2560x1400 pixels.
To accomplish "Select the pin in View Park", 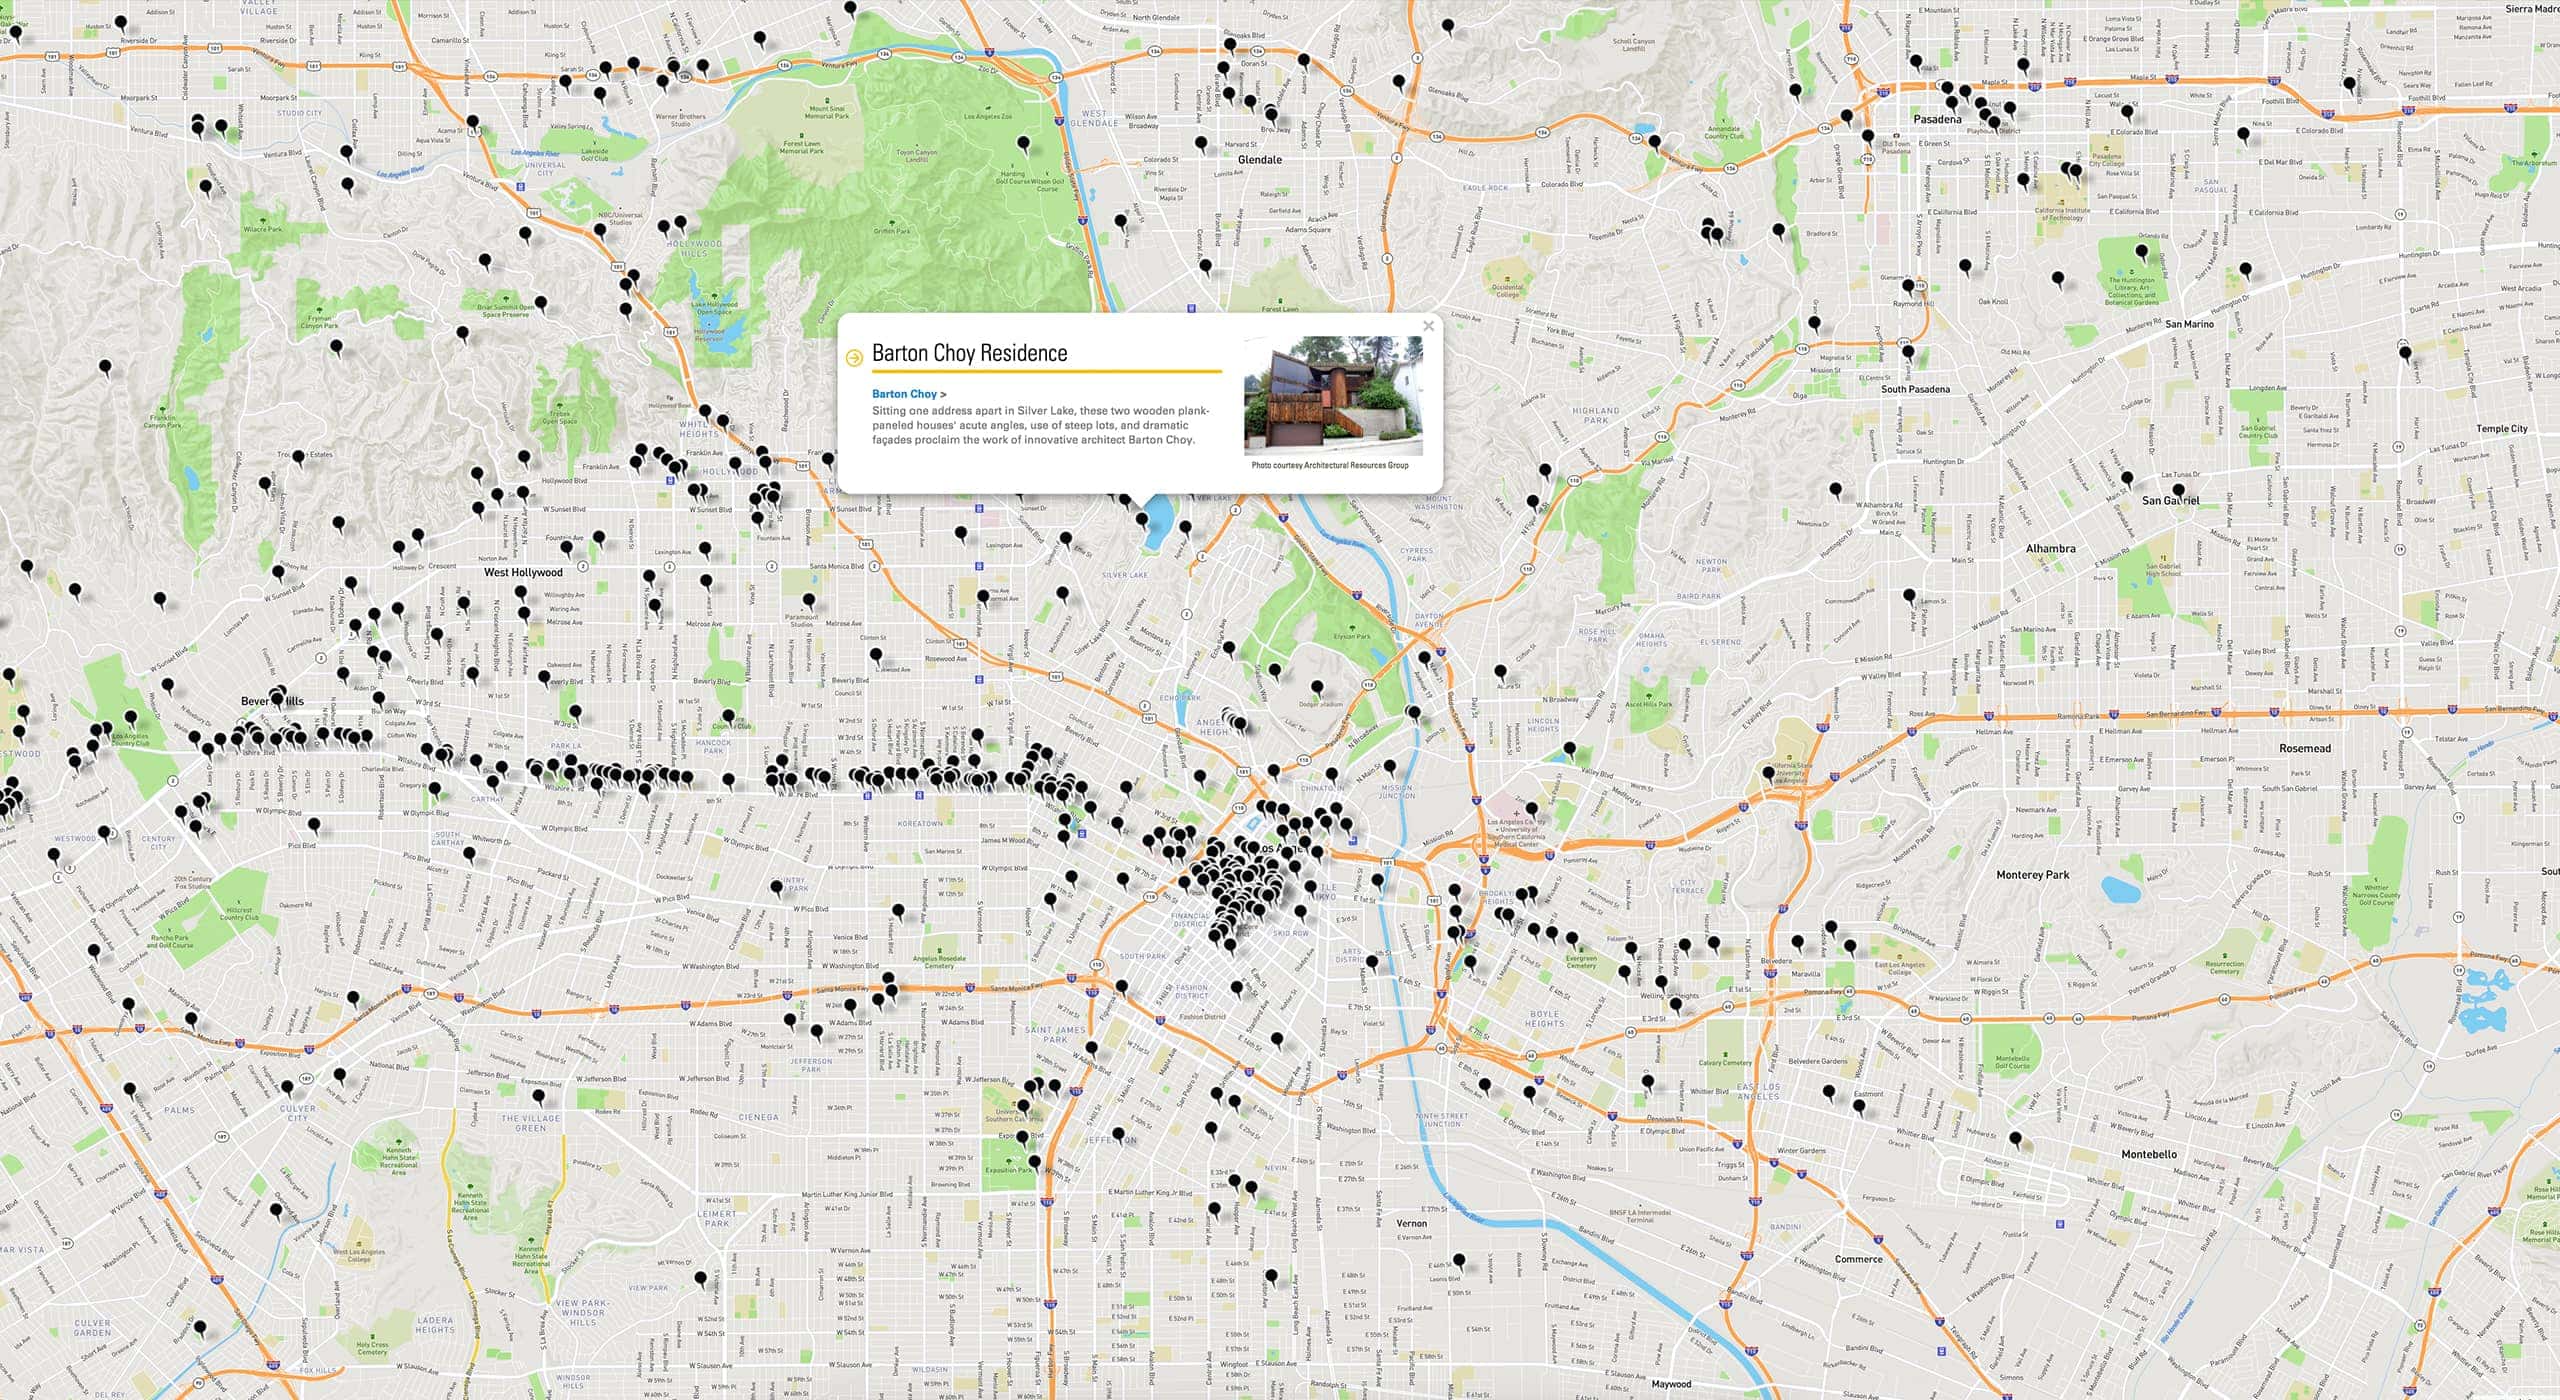I will [x=700, y=1279].
